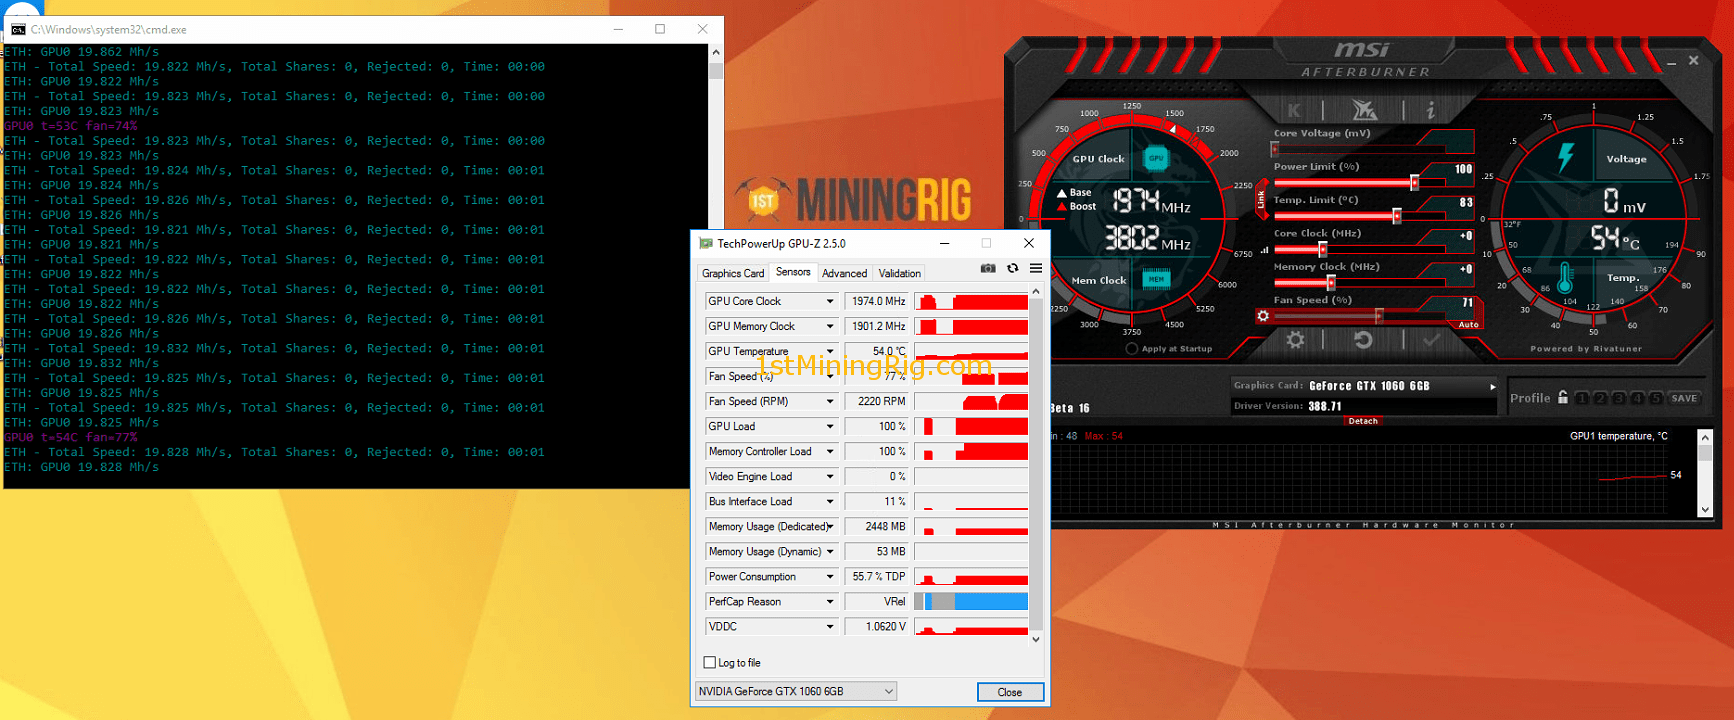Launch the OC Scanner icon in Afterburner

pos(1364,109)
